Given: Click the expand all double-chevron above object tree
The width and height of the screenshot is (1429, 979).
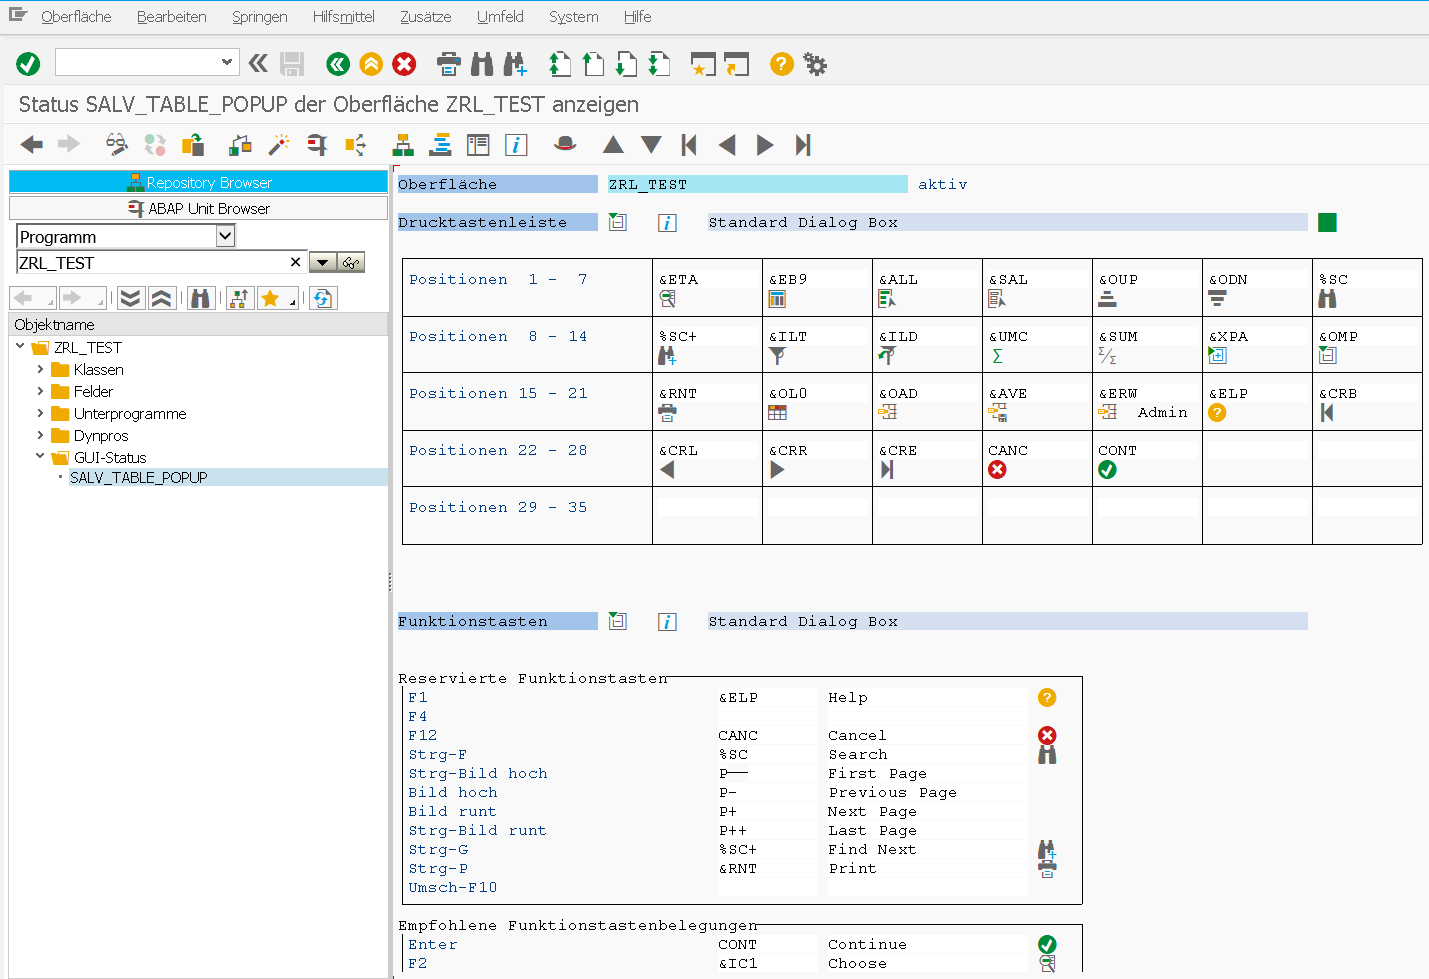Looking at the screenshot, I should [x=131, y=298].
